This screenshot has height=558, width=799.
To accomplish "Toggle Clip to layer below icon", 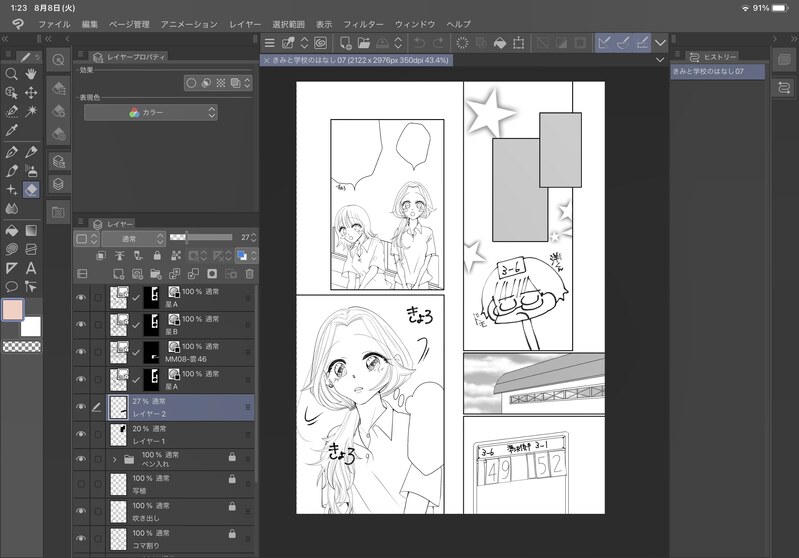I will pos(101,255).
